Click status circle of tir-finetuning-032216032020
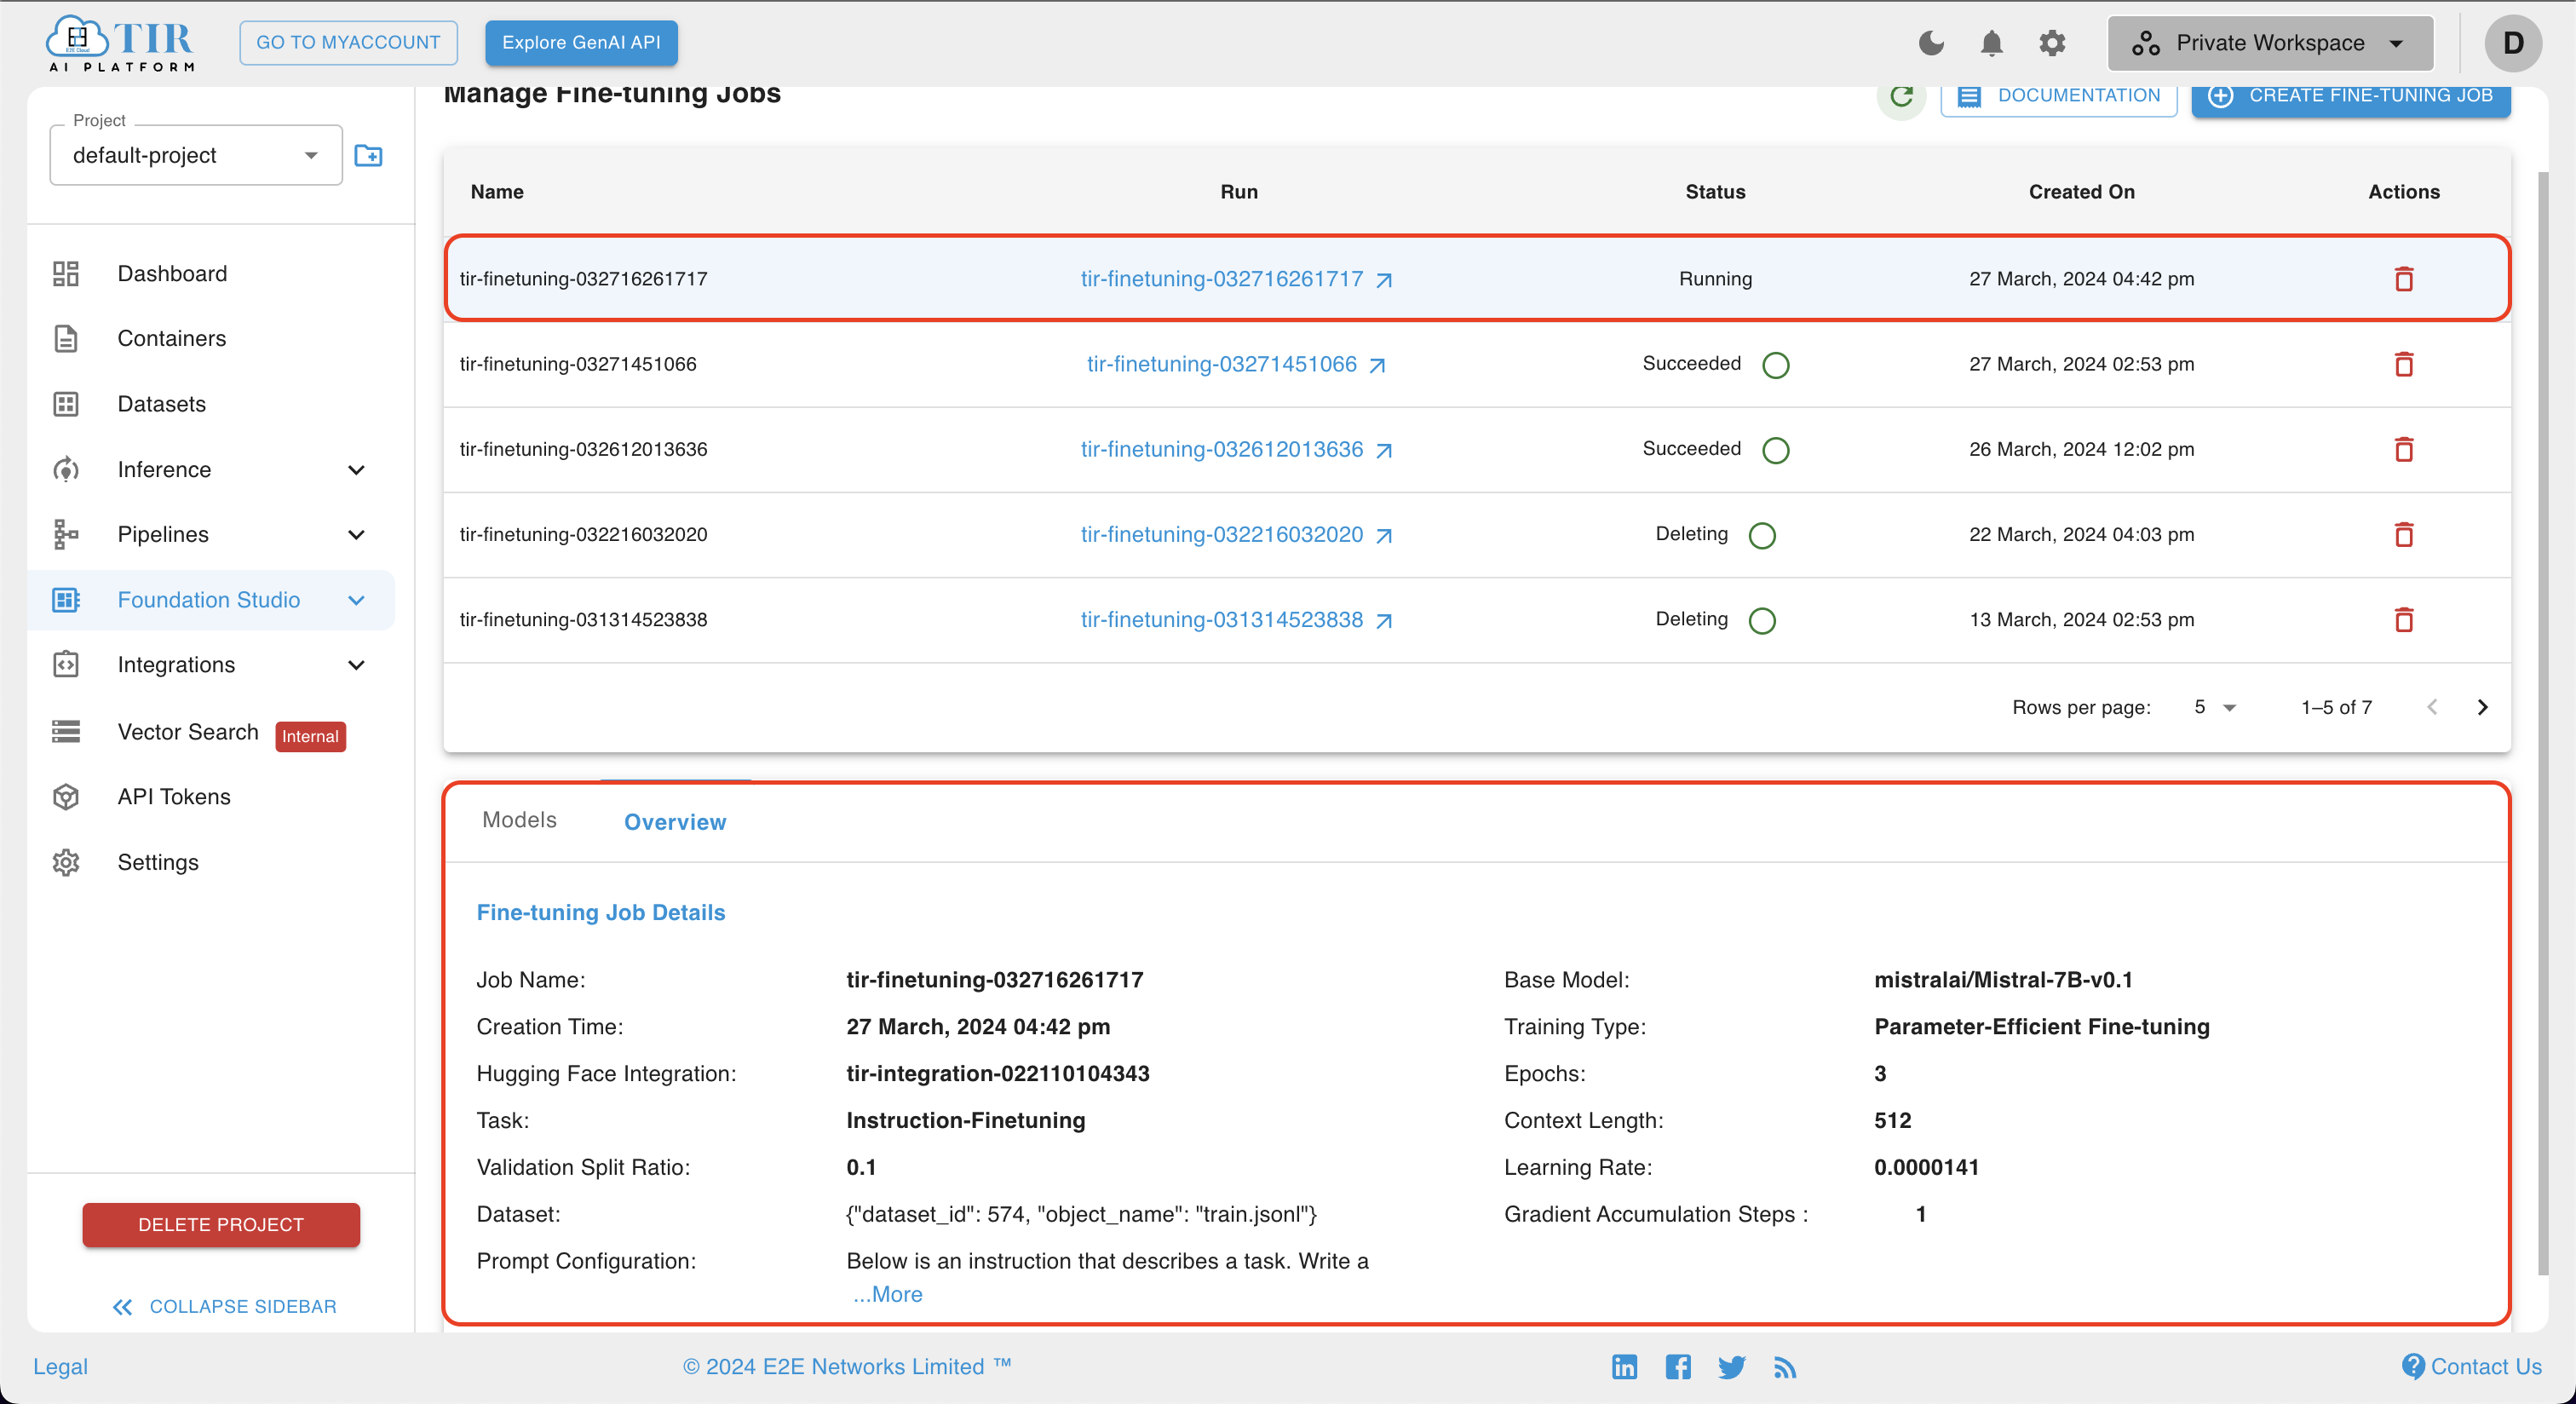The height and width of the screenshot is (1404, 2576). point(1762,535)
